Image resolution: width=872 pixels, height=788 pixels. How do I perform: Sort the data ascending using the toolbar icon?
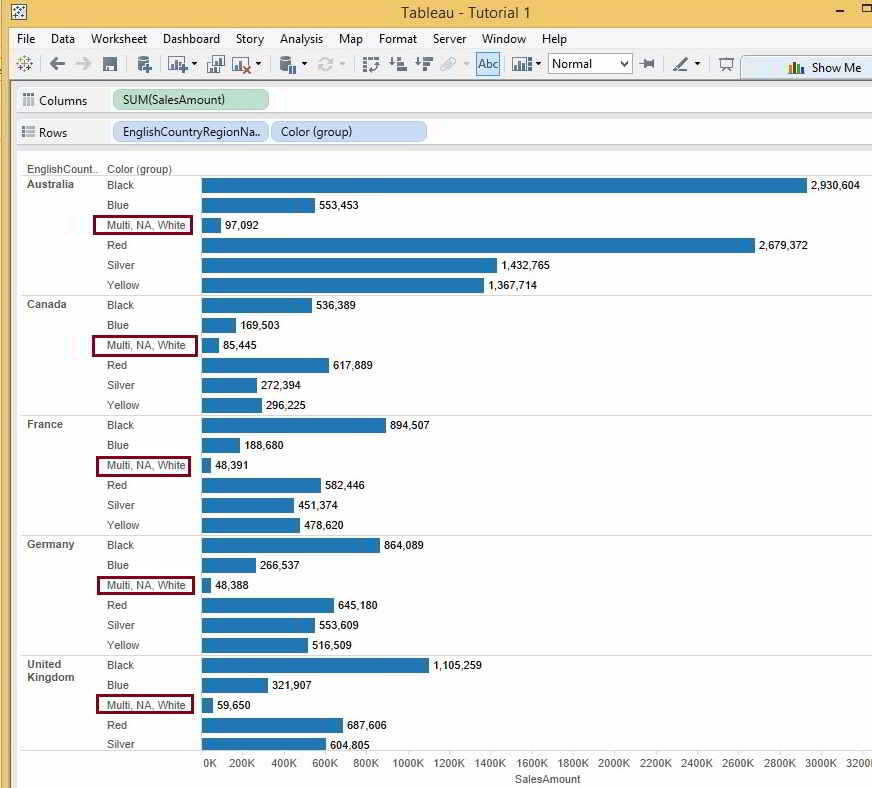(x=398, y=66)
